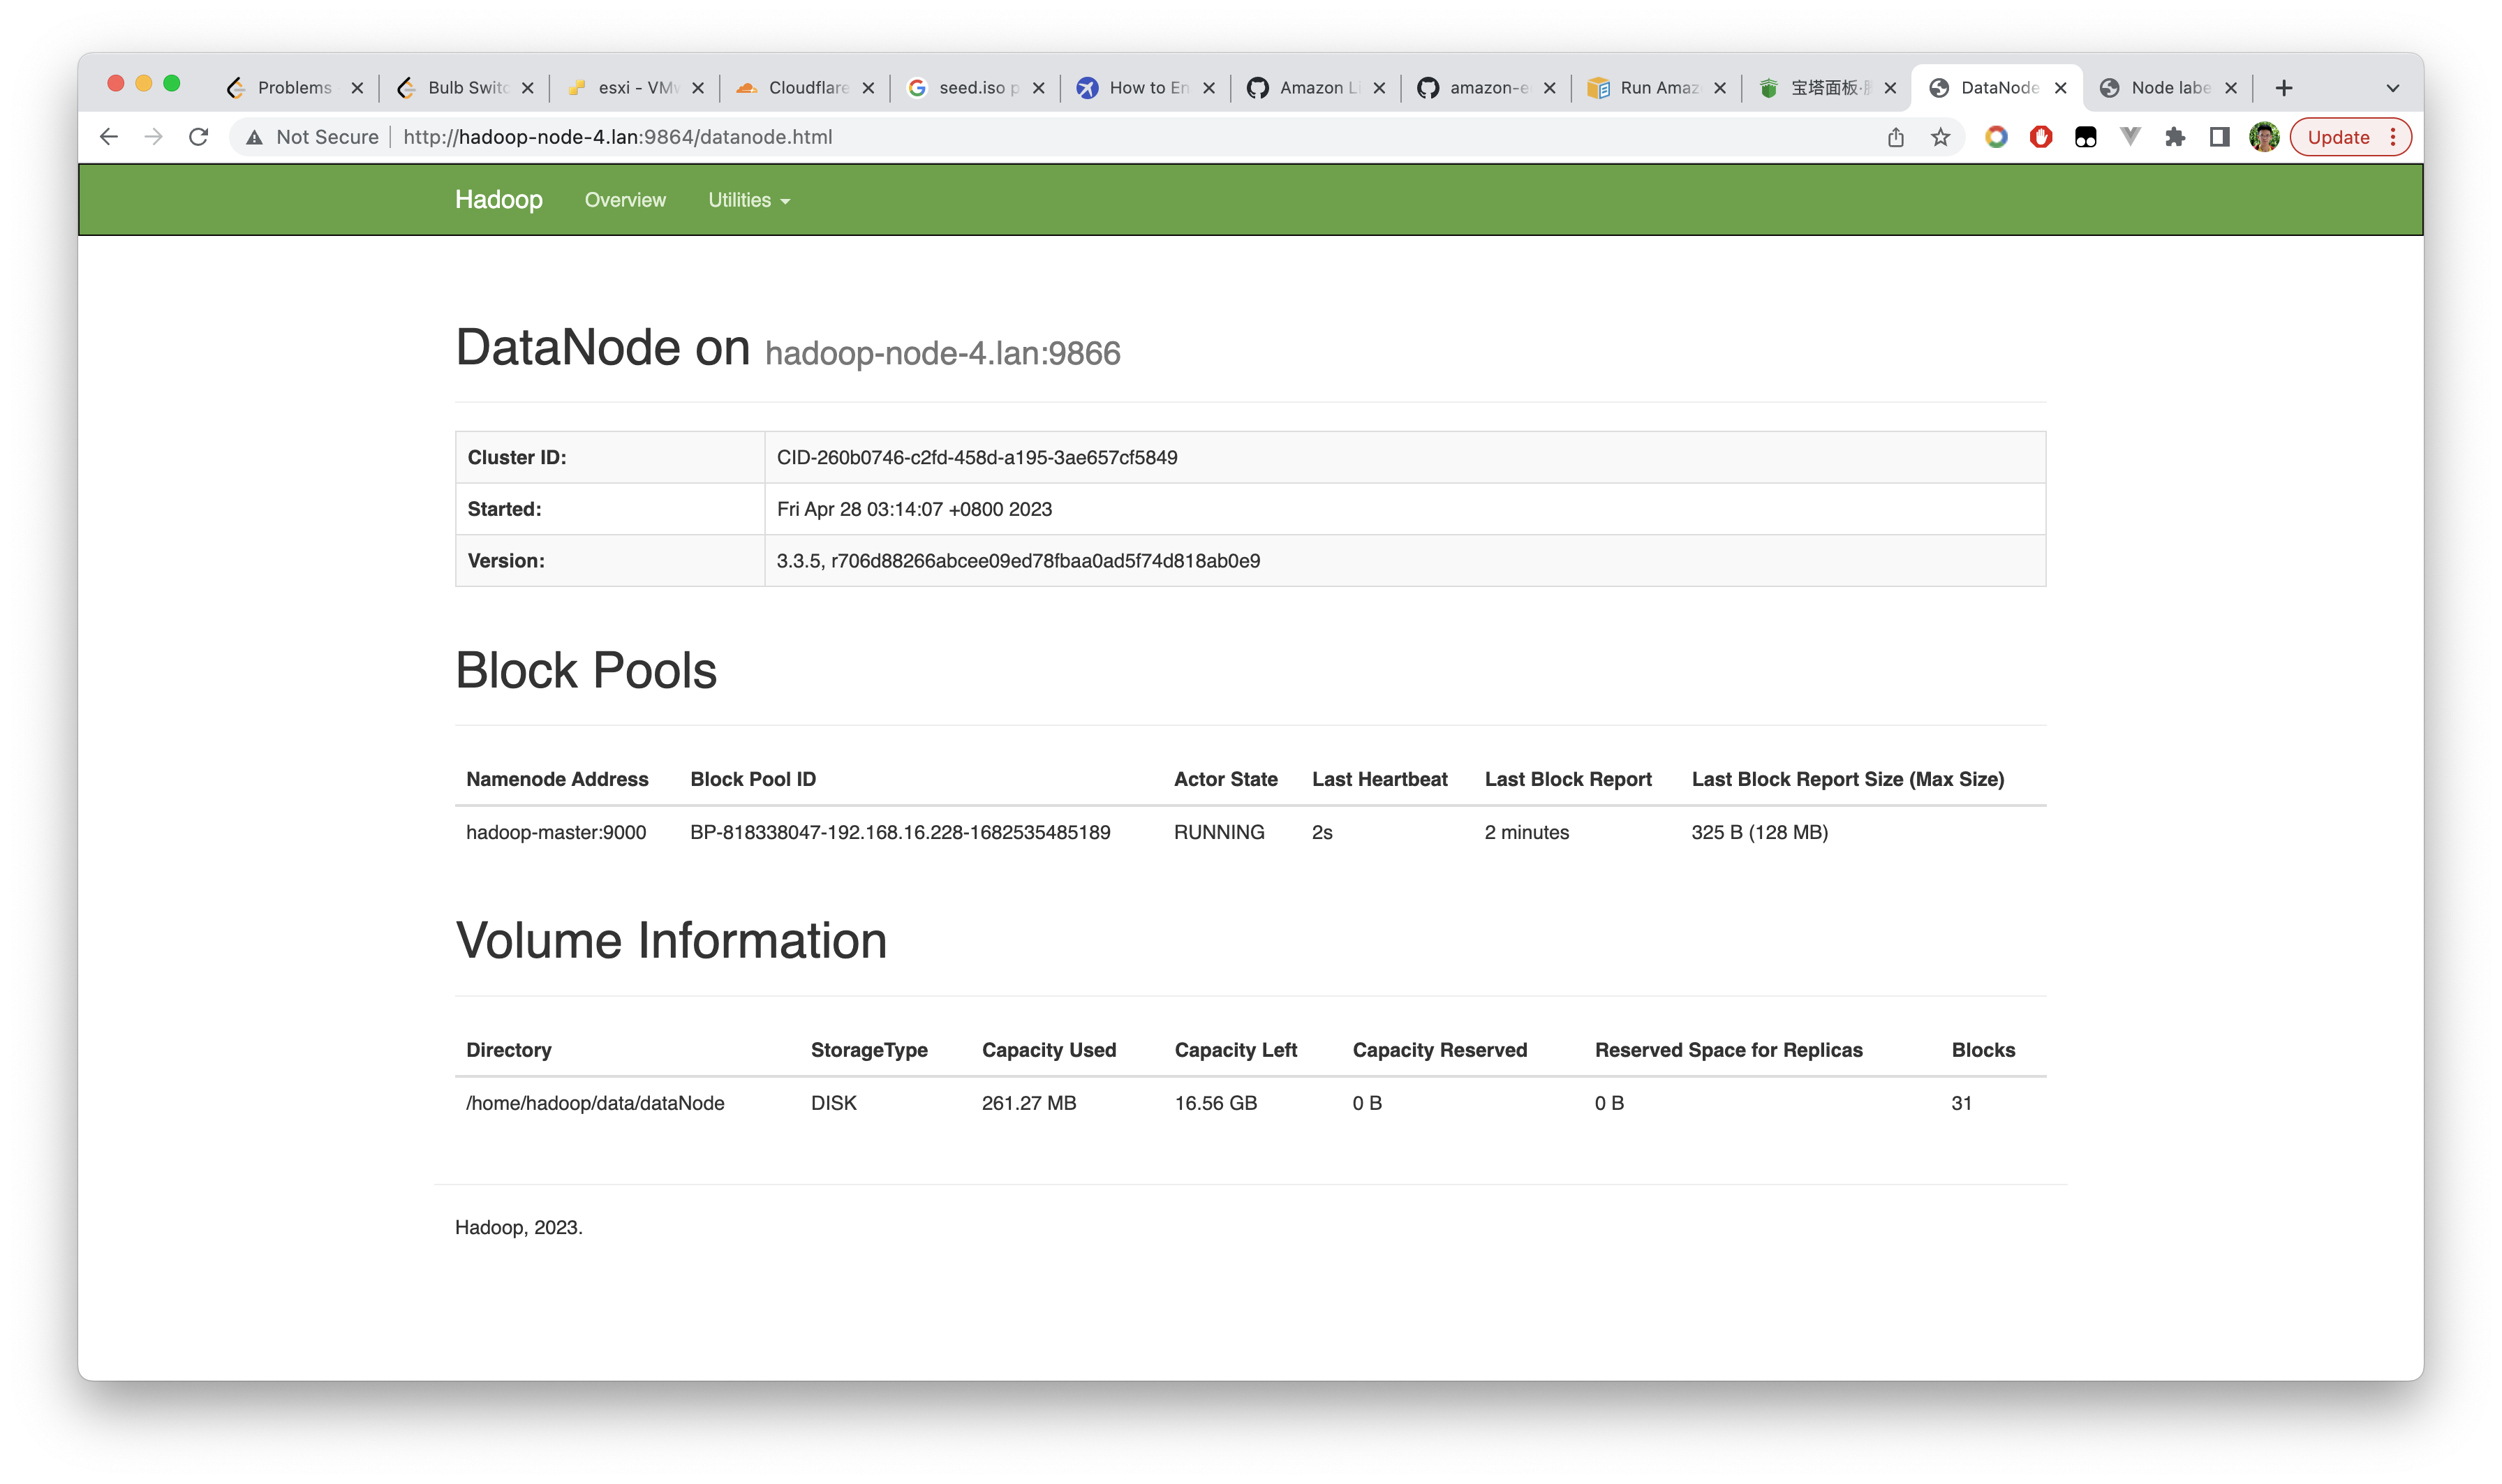Click the Update browser button
This screenshot has height=1484, width=2502.
2337,137
